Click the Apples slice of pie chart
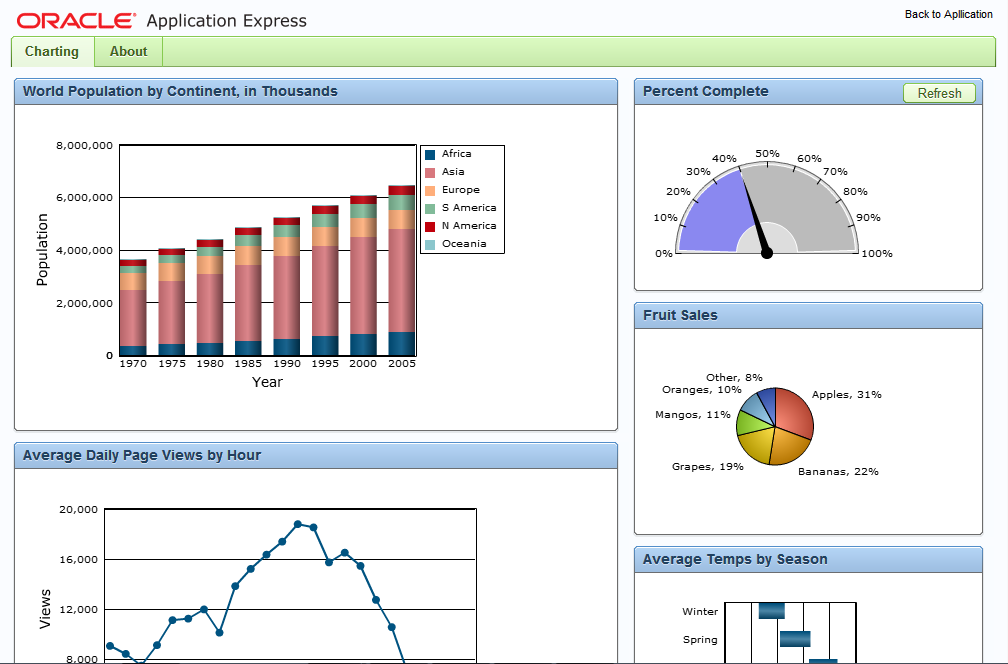 click(794, 411)
